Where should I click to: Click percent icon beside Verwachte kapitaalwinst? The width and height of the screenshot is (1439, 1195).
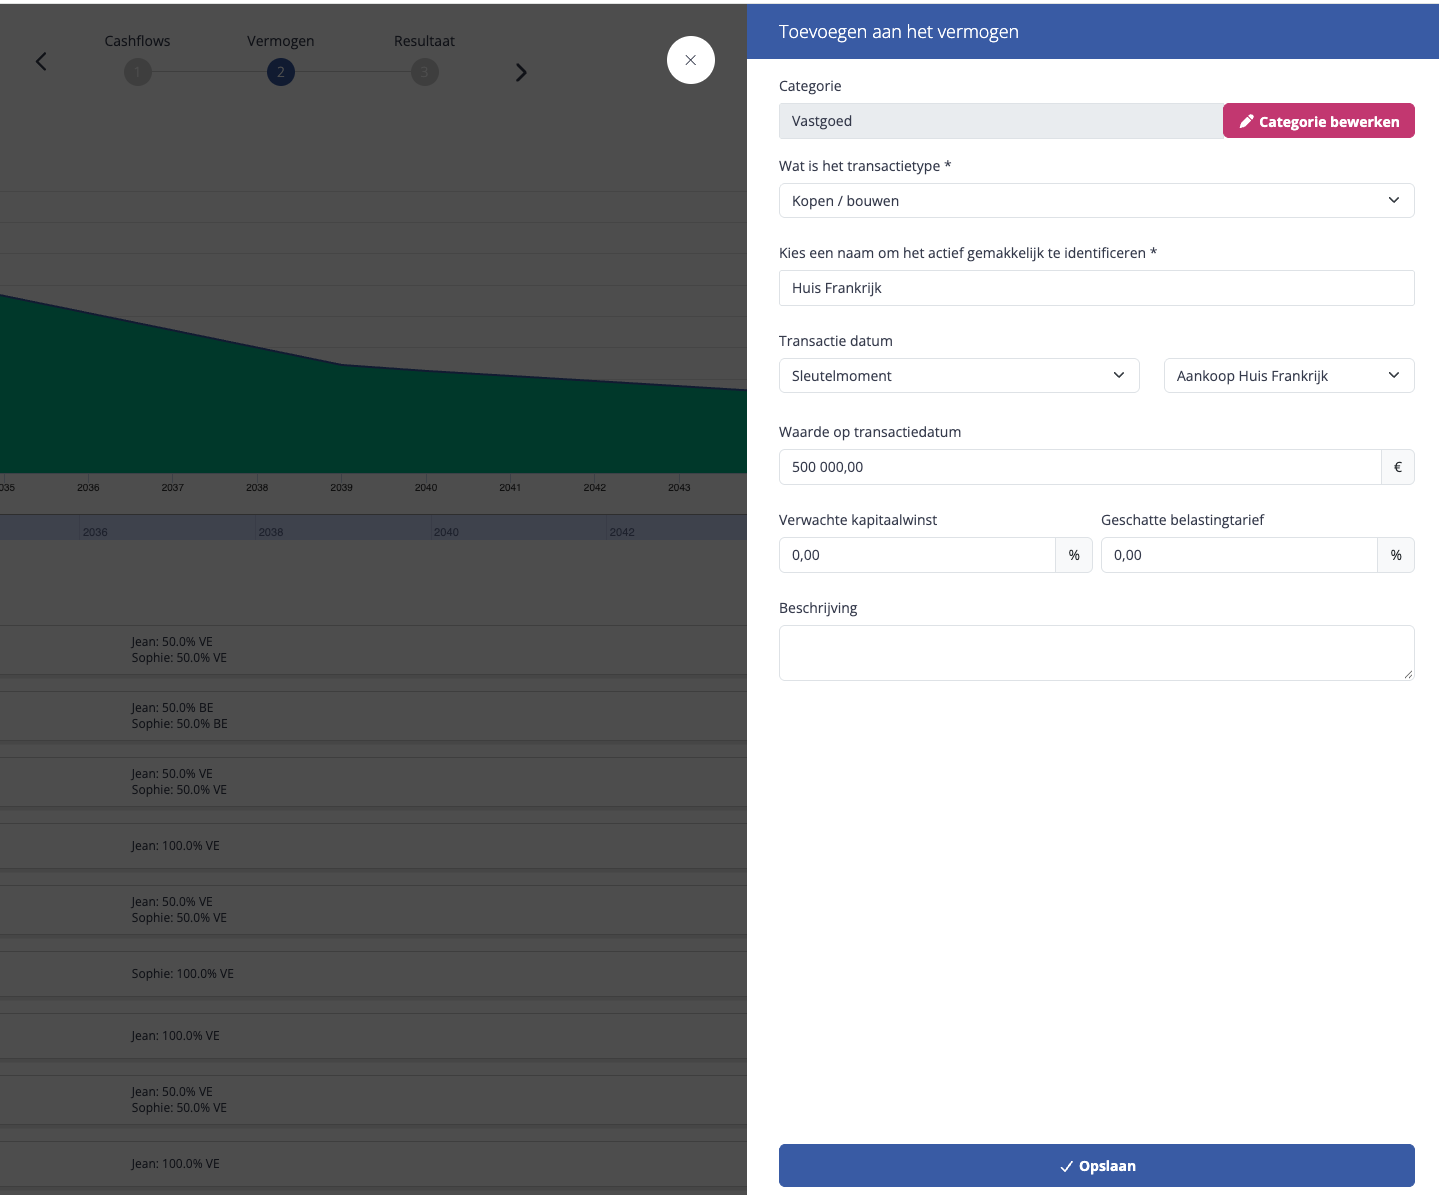(x=1074, y=555)
